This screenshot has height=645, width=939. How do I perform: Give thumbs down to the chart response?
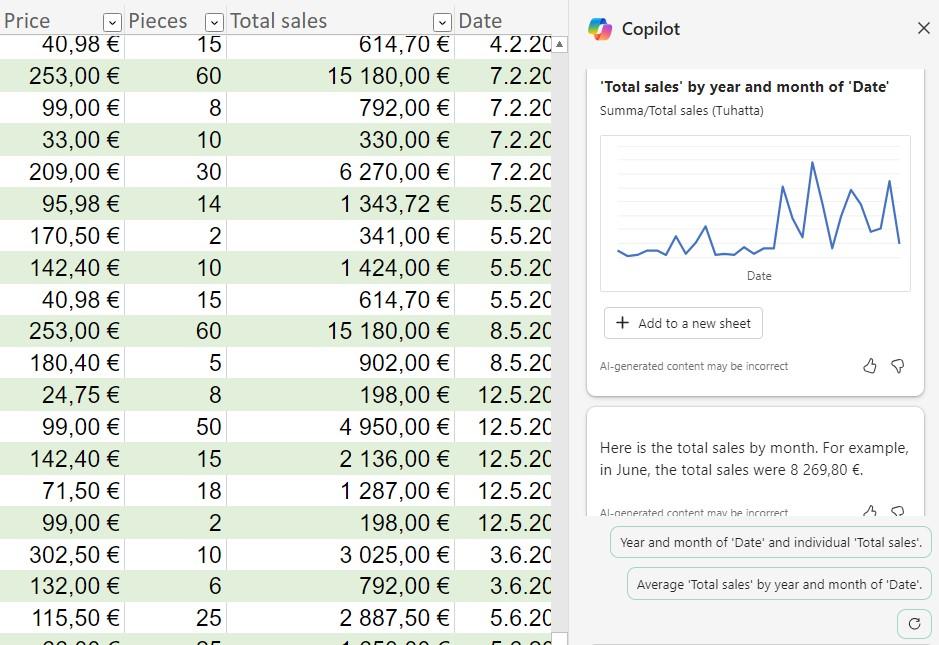pos(897,366)
